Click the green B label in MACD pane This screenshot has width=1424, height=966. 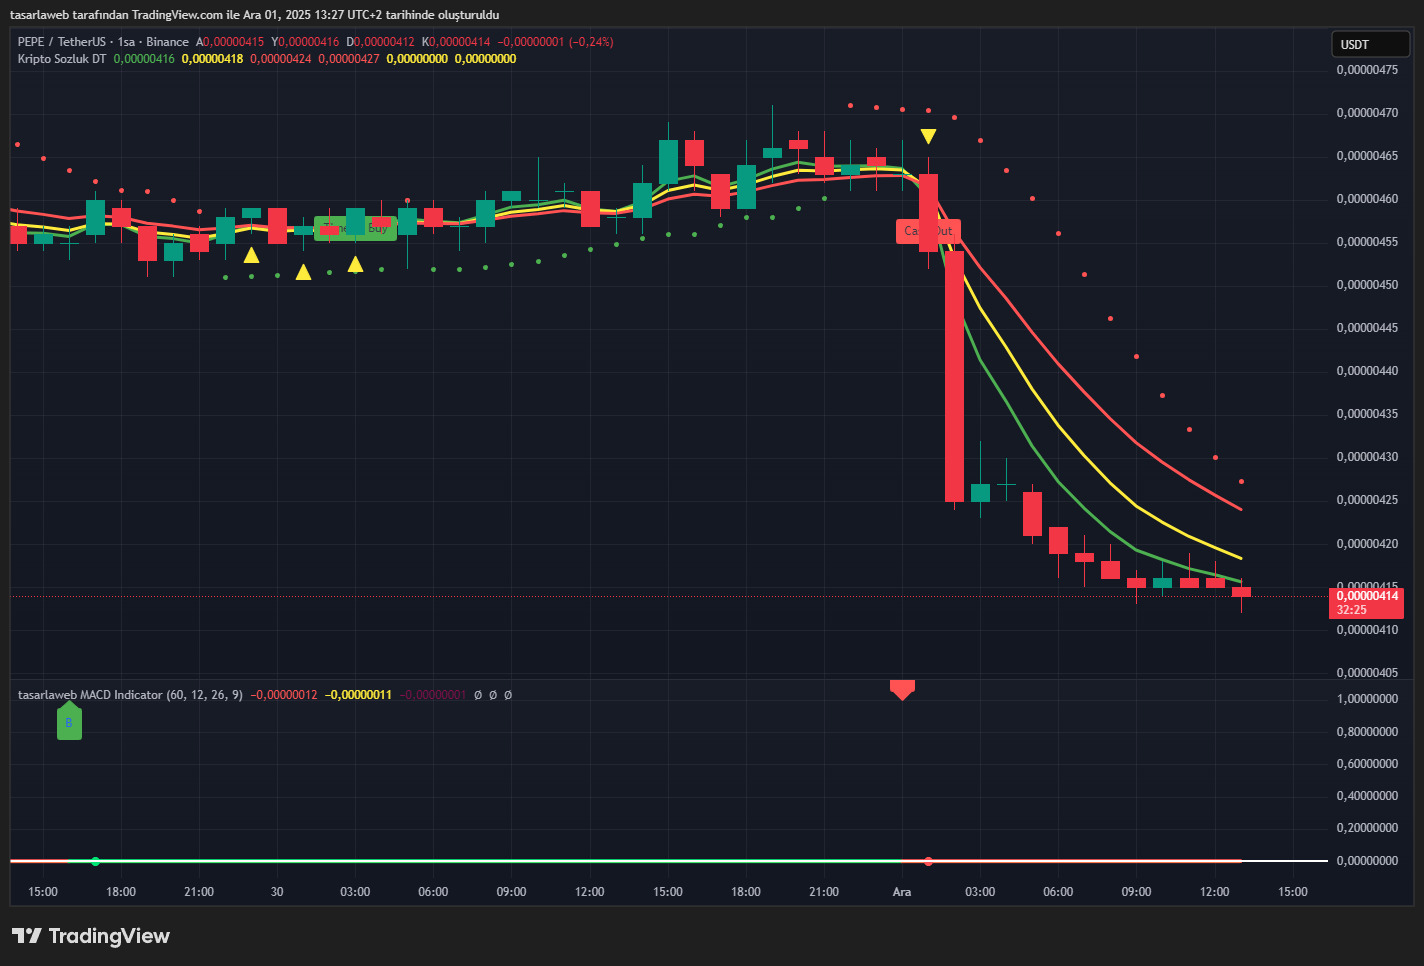pyautogui.click(x=69, y=722)
